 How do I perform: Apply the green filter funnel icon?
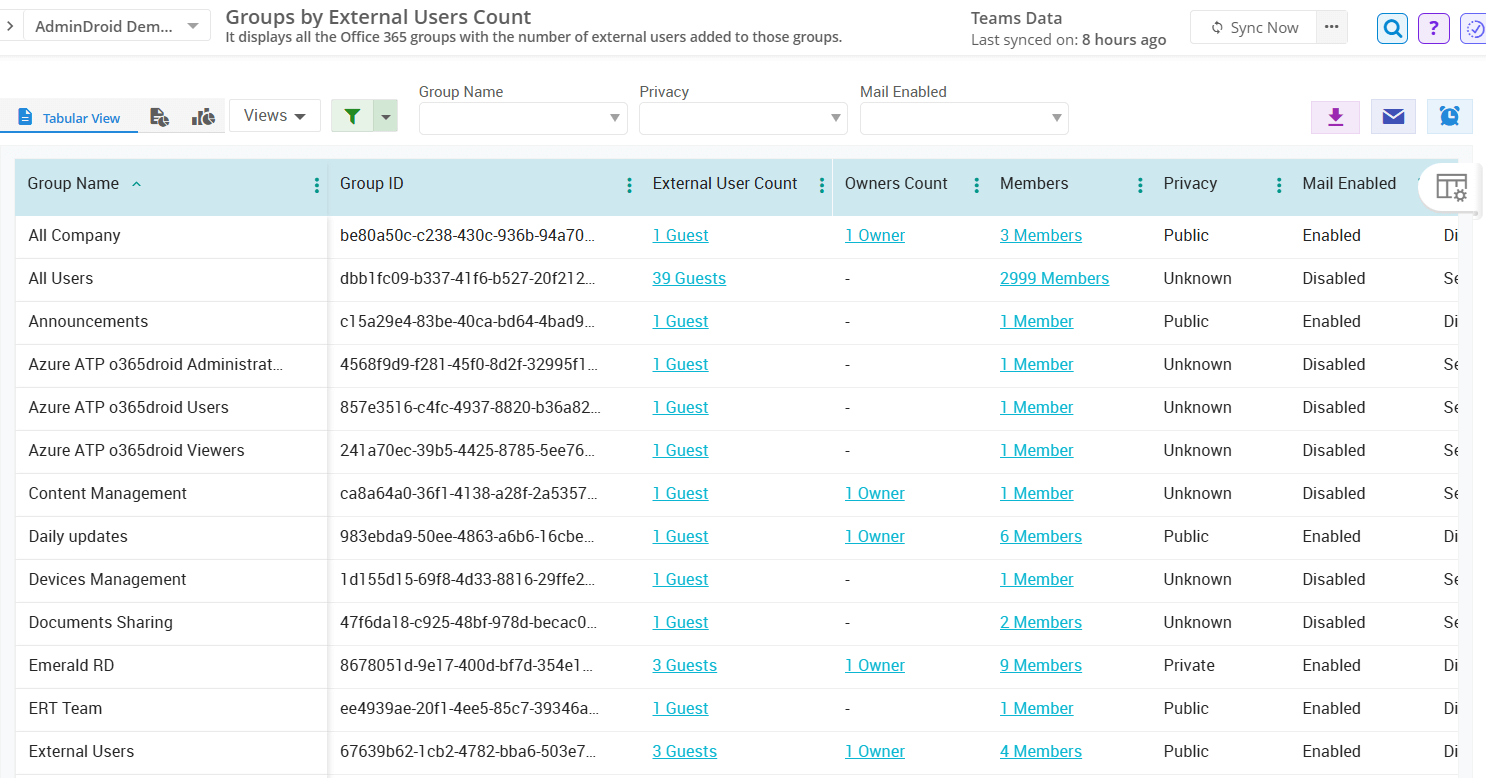(352, 116)
